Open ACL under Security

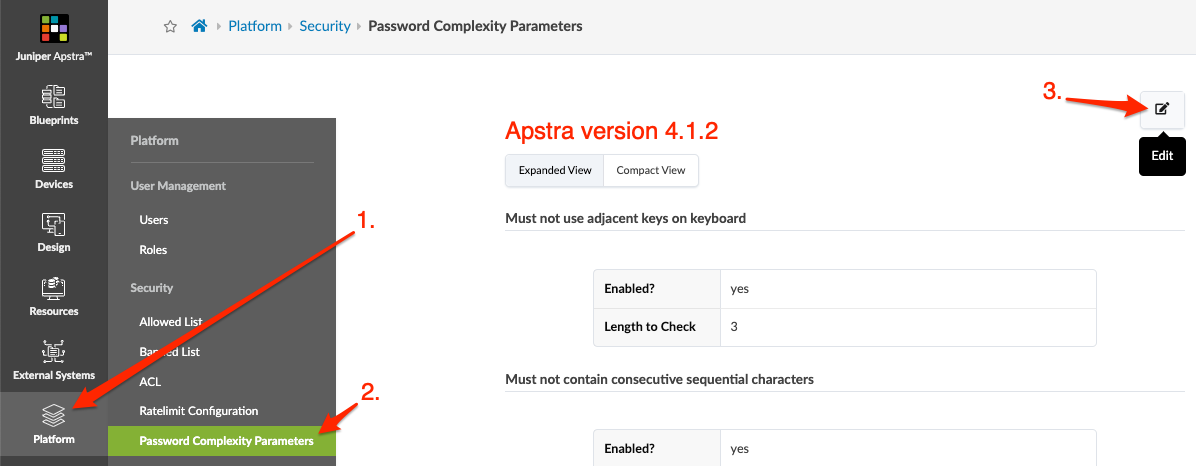tap(150, 381)
